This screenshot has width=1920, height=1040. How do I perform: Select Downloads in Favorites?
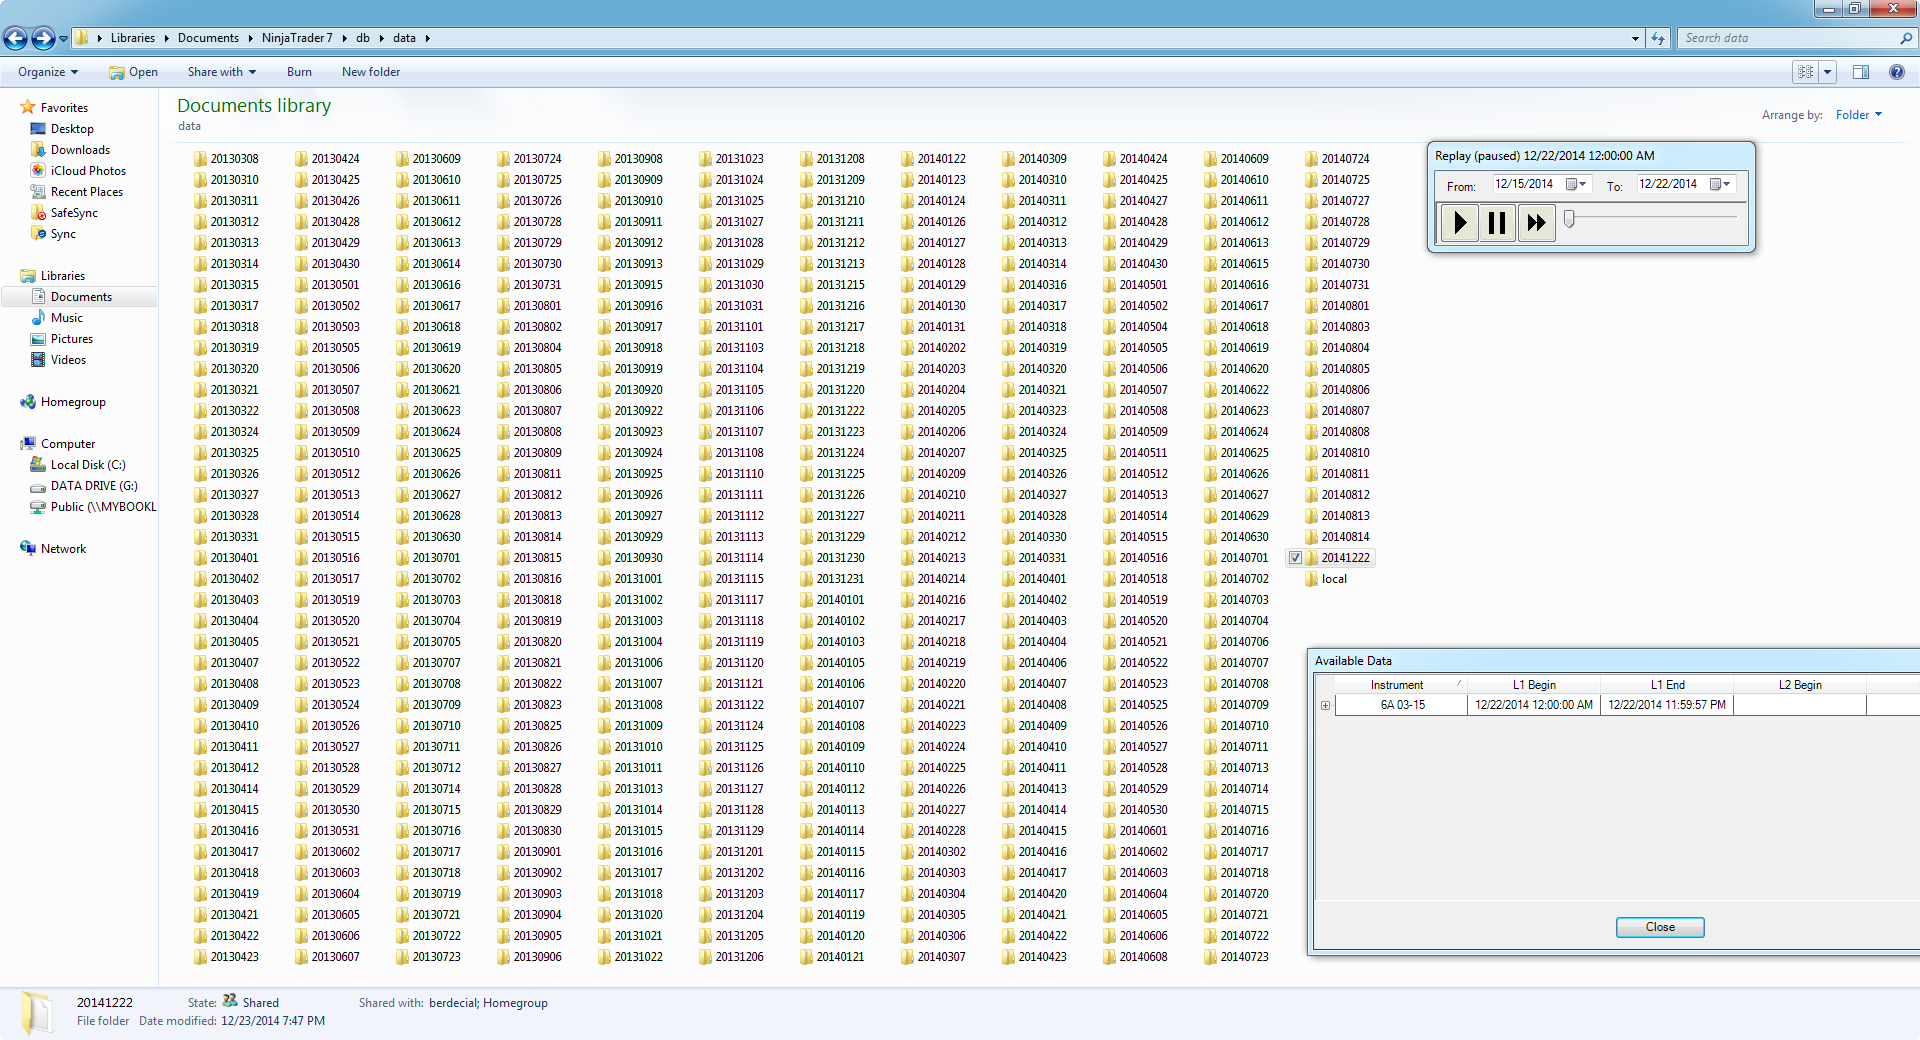point(80,150)
